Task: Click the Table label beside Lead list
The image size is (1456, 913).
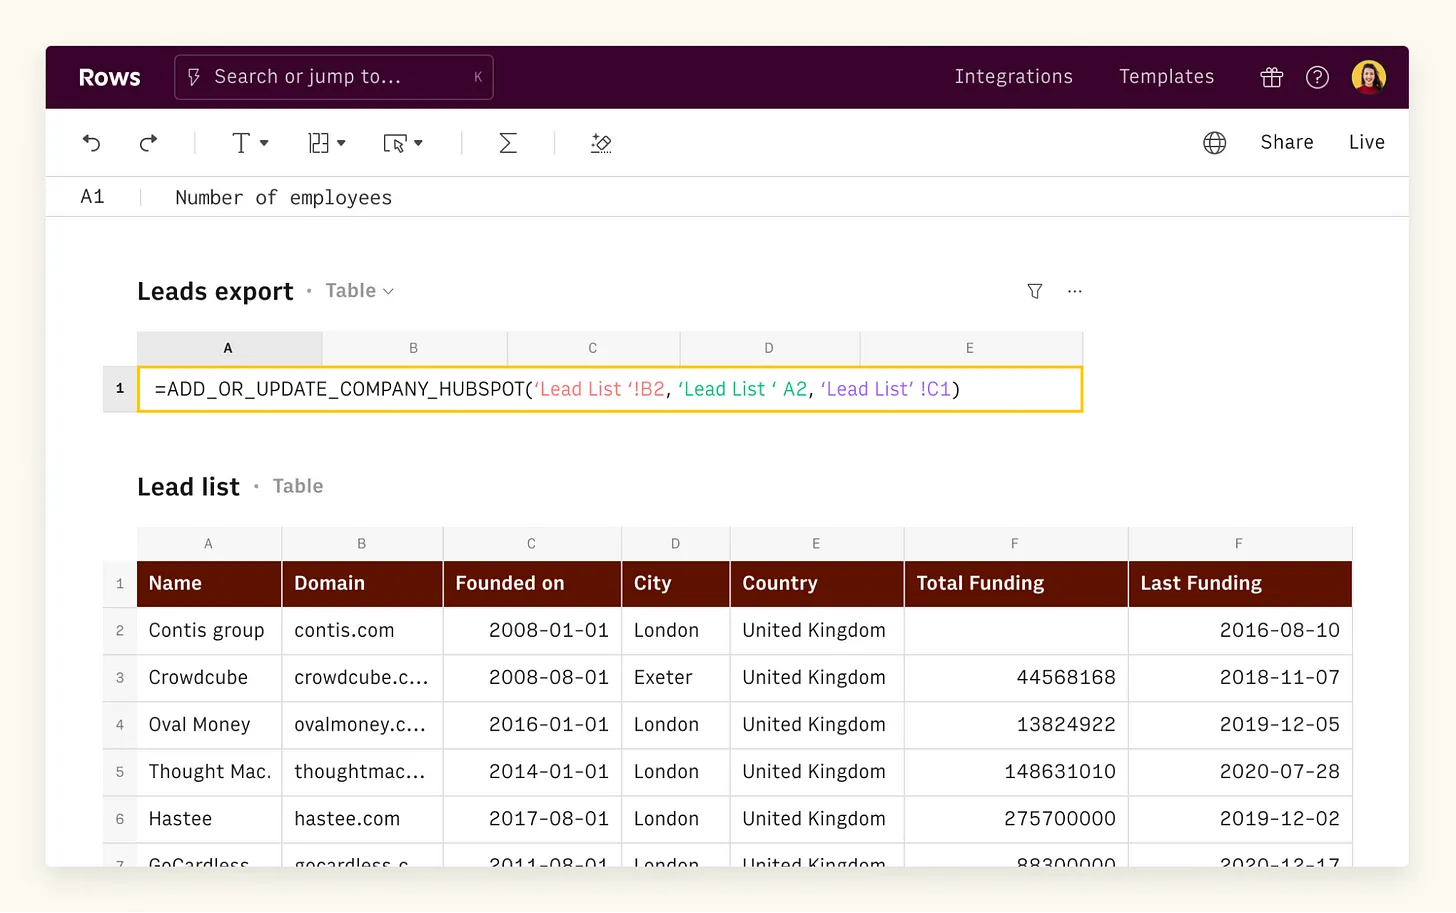Action: (x=298, y=486)
